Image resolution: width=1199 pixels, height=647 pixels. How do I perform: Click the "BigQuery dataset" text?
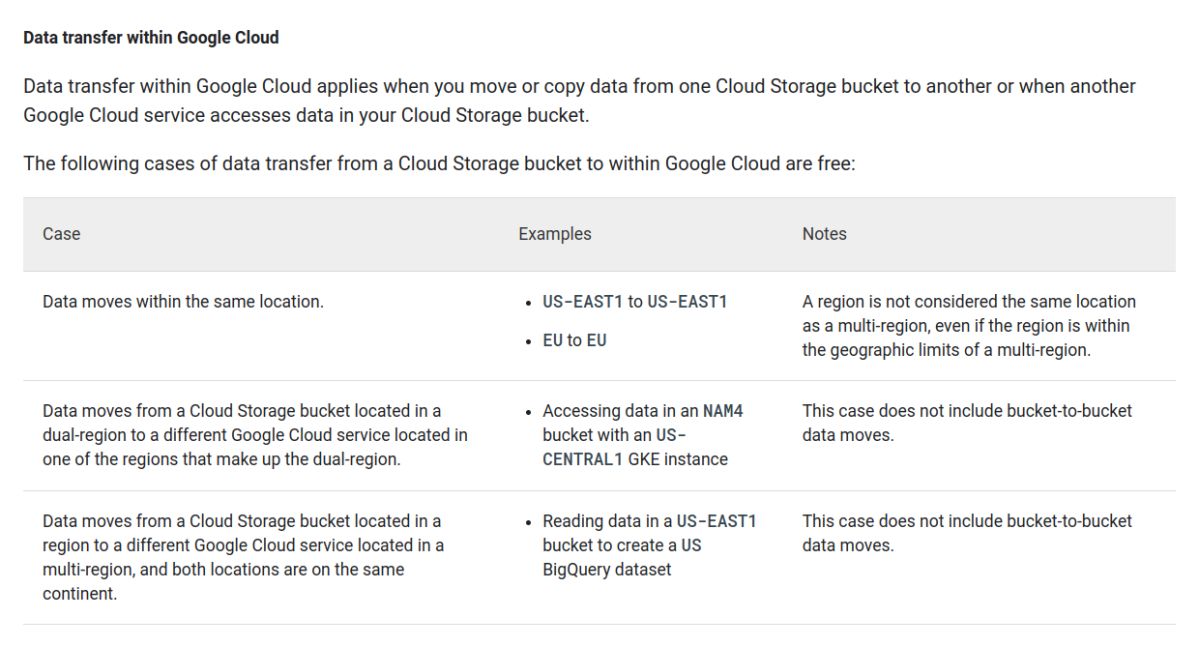pos(607,570)
